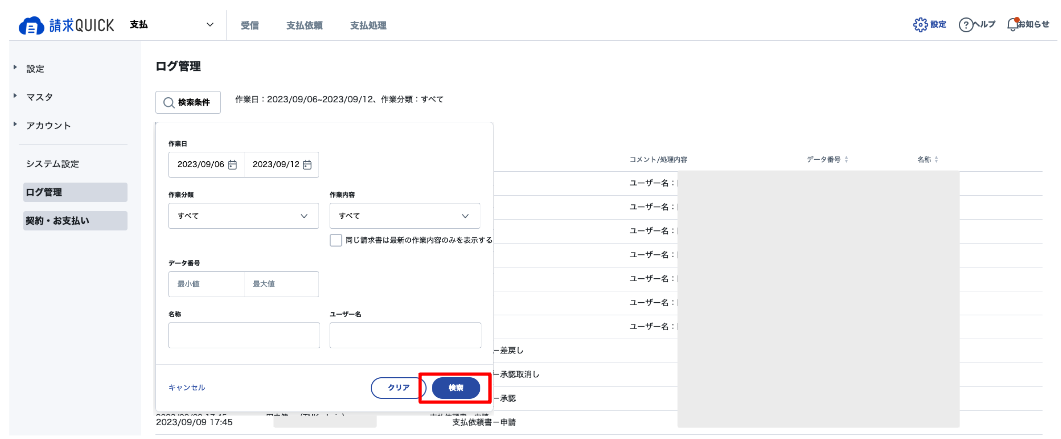Click the 2023/09/06 start date field
1061x439 pixels.
pyautogui.click(x=206, y=164)
